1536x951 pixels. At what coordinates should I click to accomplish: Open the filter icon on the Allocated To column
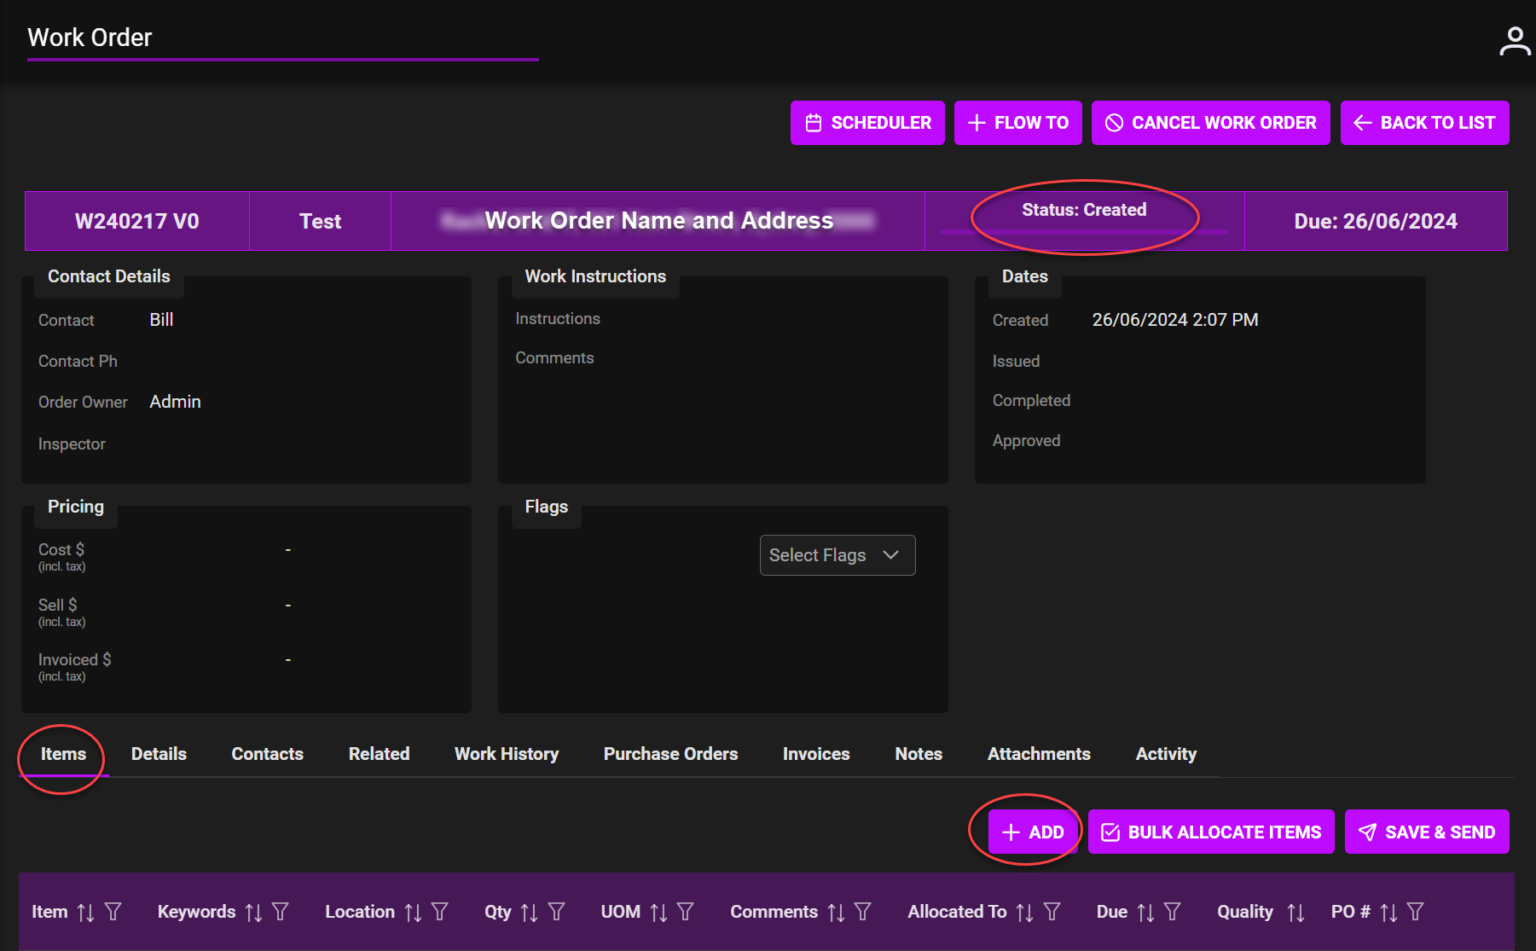[1052, 911]
